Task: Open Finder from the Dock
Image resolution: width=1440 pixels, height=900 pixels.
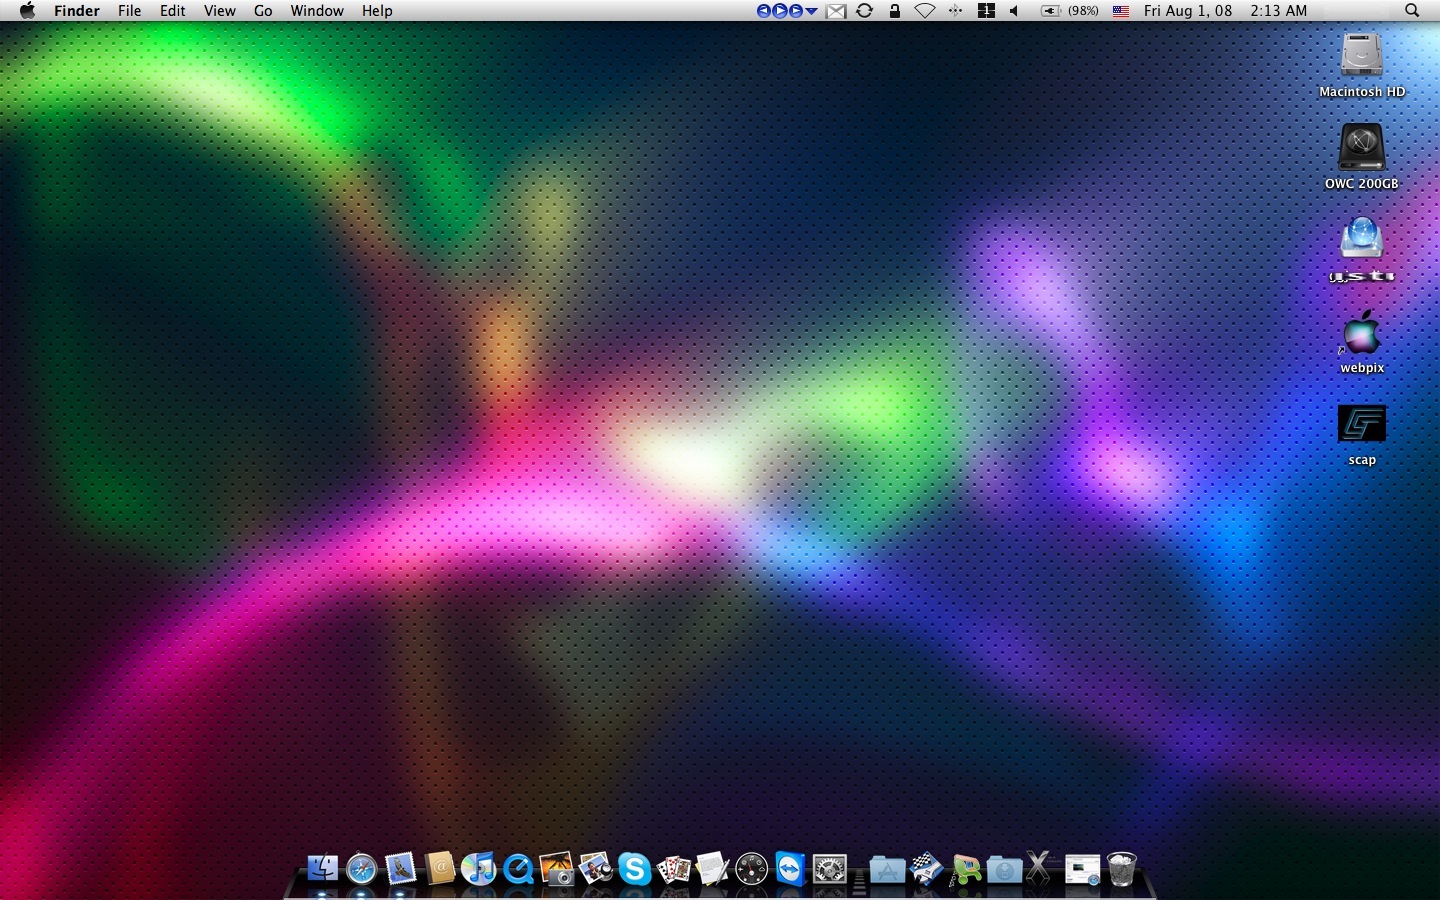Action: (x=322, y=869)
